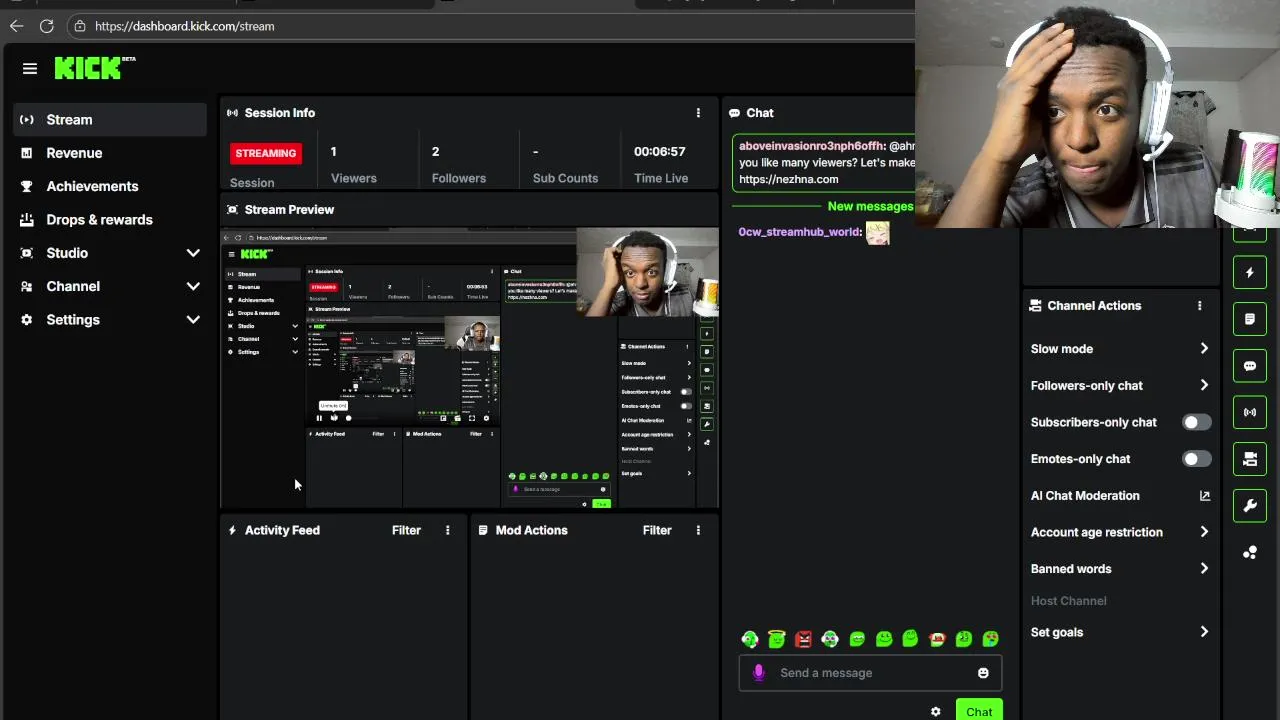
Task: Click the document note widget icon in the right rail
Action: pyautogui.click(x=1249, y=319)
